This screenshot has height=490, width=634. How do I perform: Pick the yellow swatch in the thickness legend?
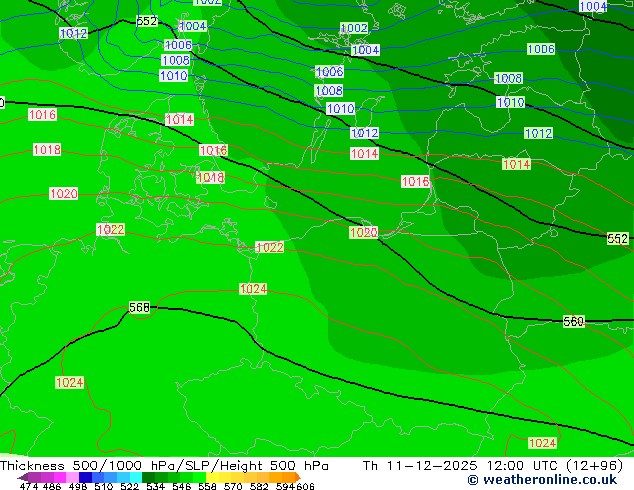point(212,477)
